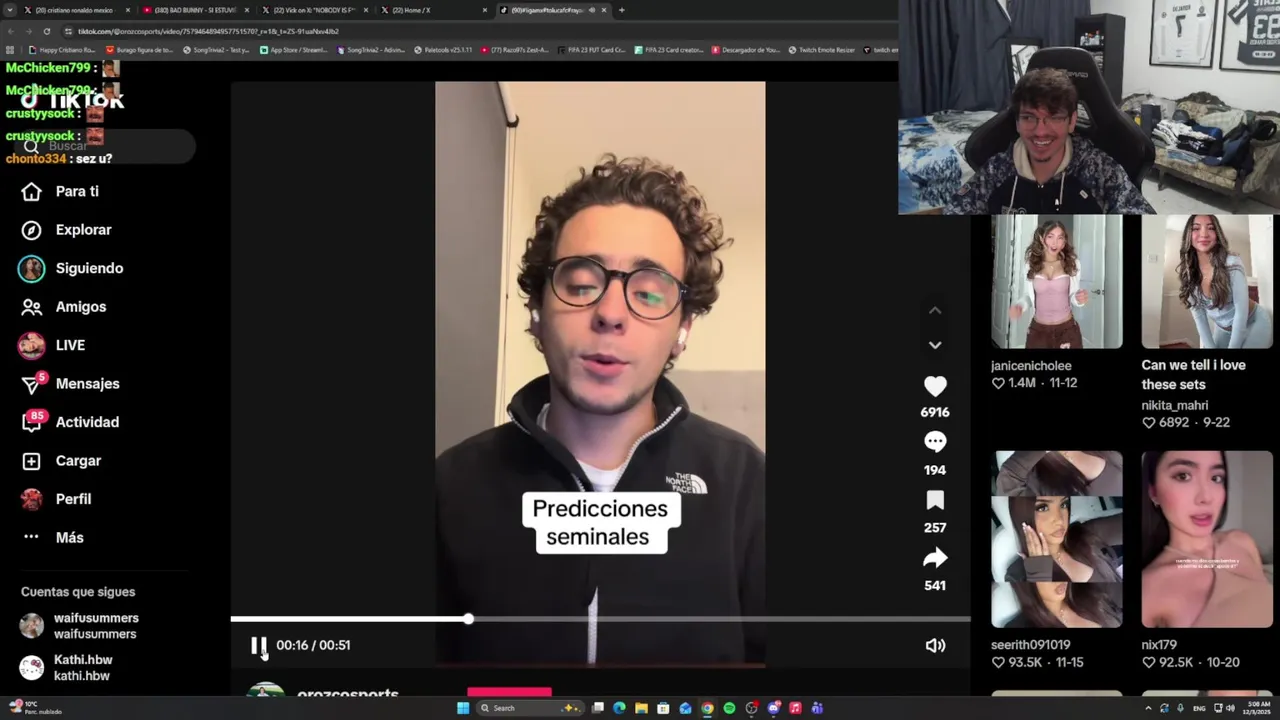Open Windows Start menu
1280x720 pixels.
(x=463, y=708)
